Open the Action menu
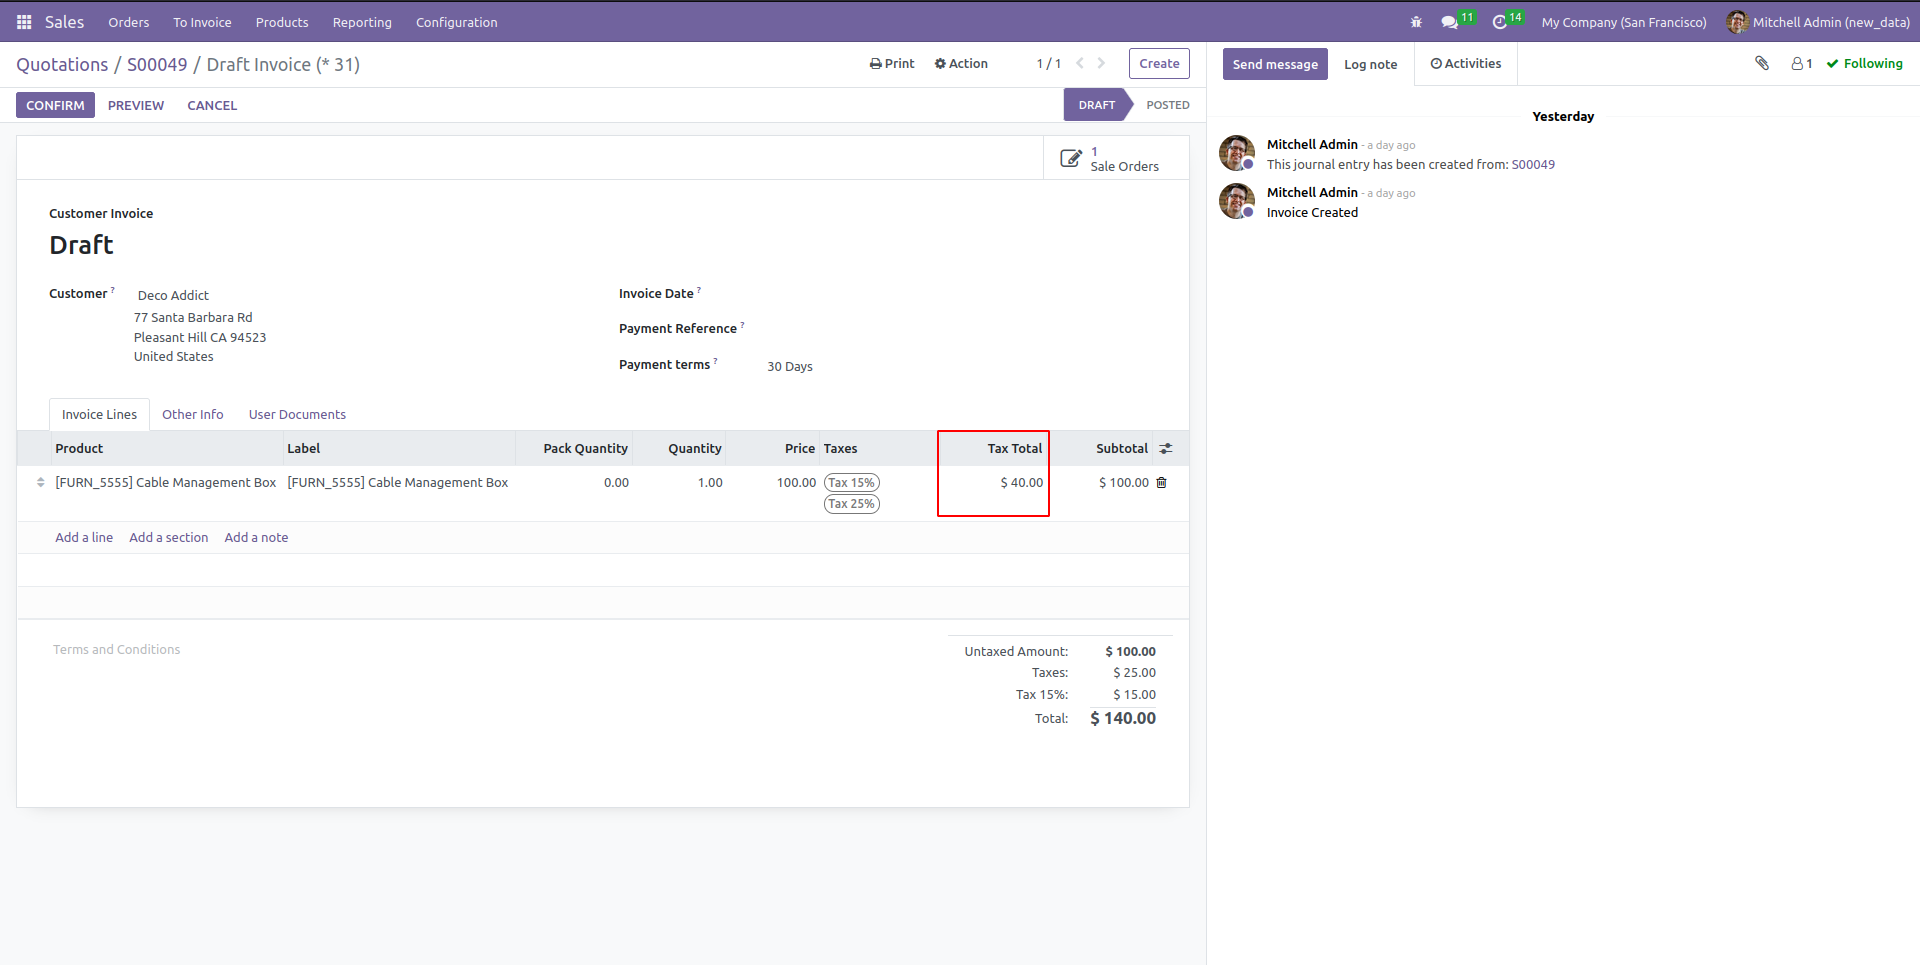The image size is (1920, 965). [x=961, y=63]
